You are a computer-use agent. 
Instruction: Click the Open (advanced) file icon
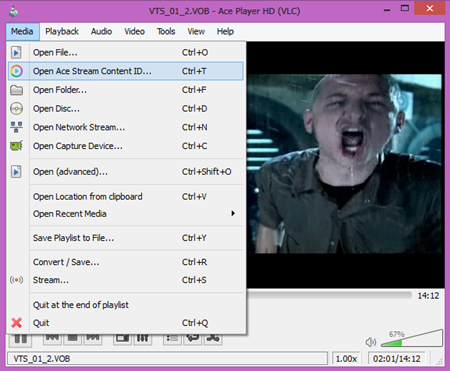(16, 172)
